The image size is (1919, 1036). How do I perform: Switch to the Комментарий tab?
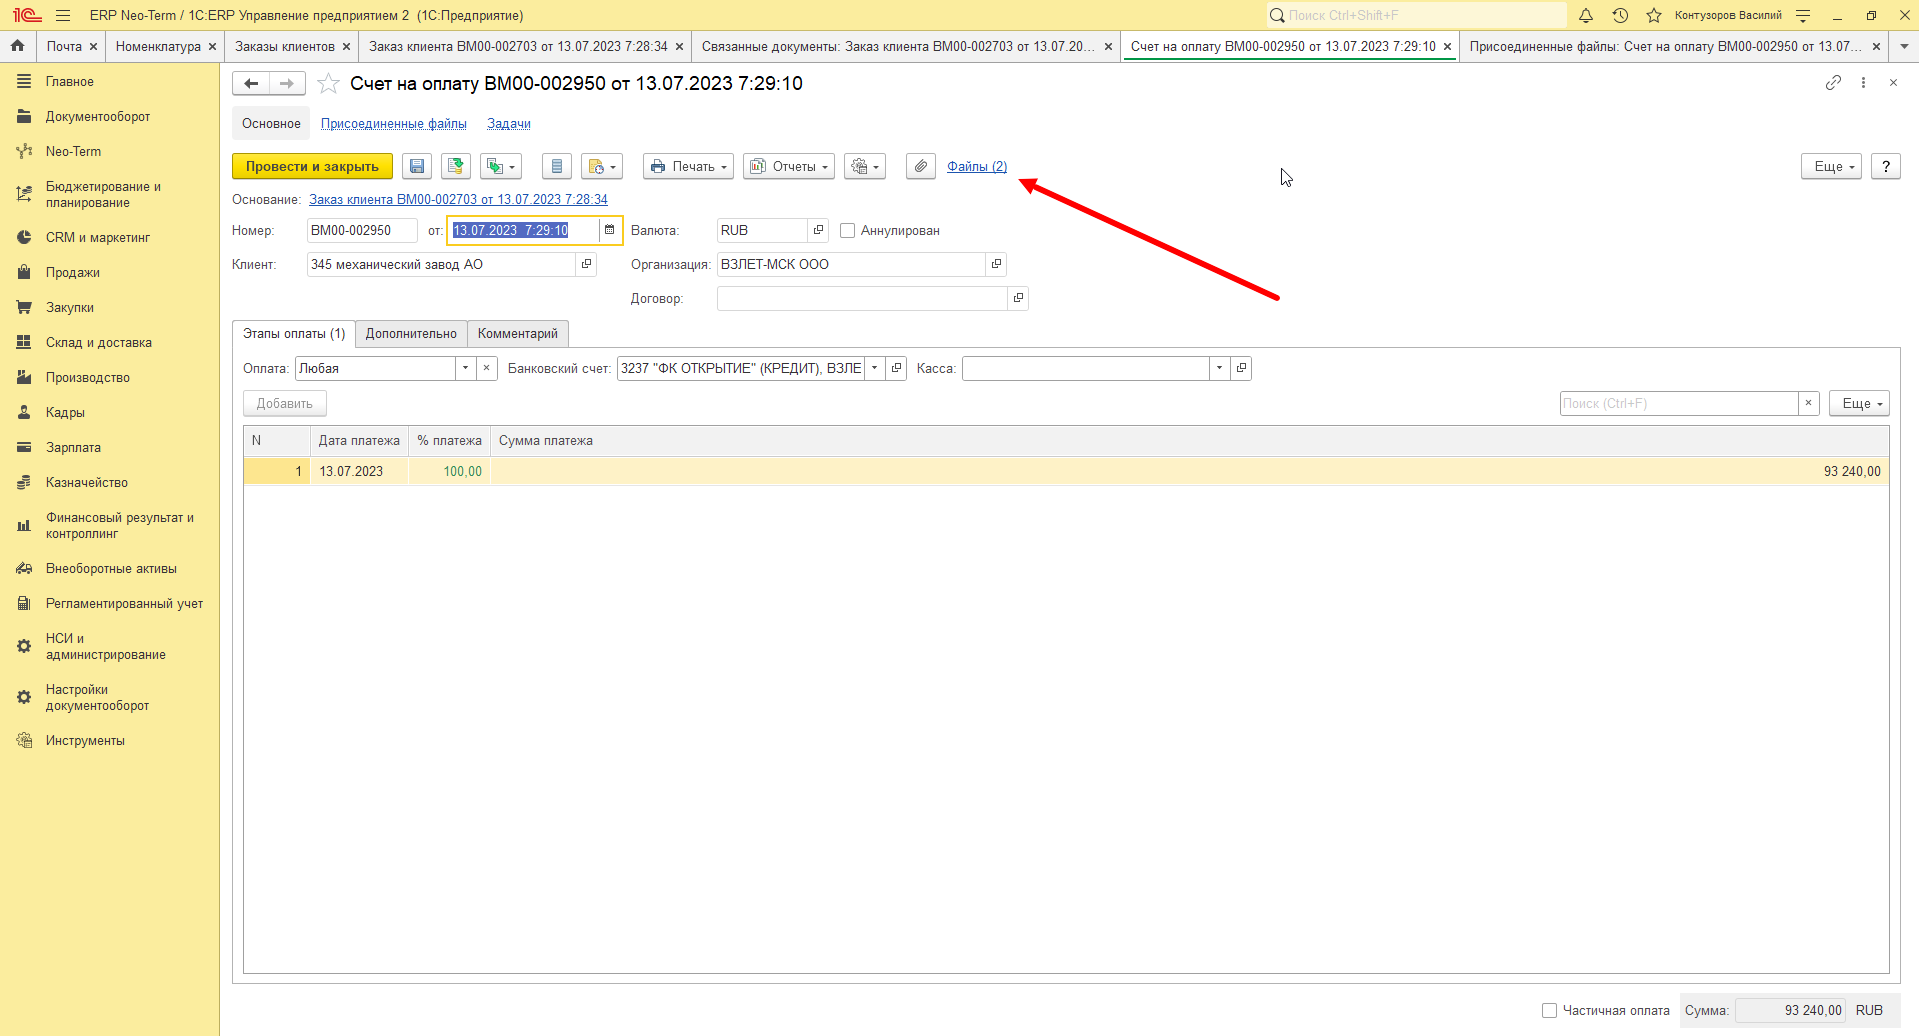pos(518,333)
